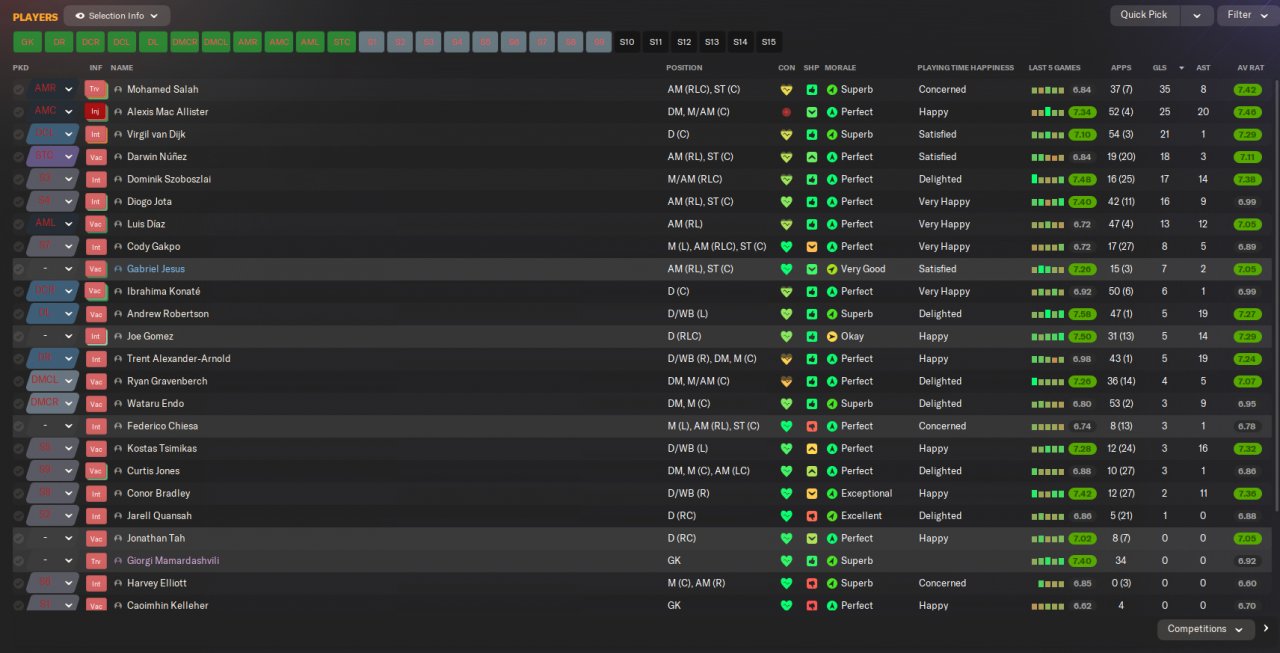
Task: Click Alexis Mac Allister's red condition icon
Action: coord(786,112)
